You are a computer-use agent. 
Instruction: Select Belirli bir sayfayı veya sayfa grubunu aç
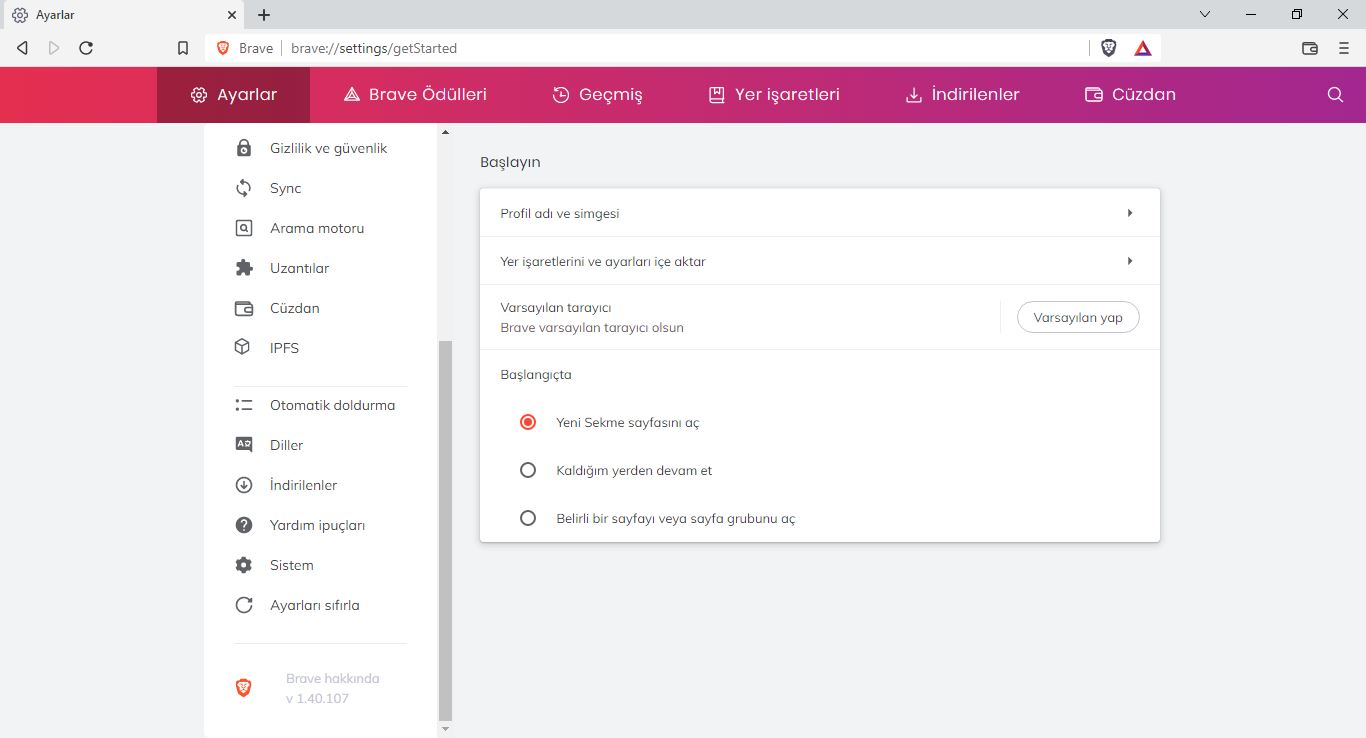point(528,518)
